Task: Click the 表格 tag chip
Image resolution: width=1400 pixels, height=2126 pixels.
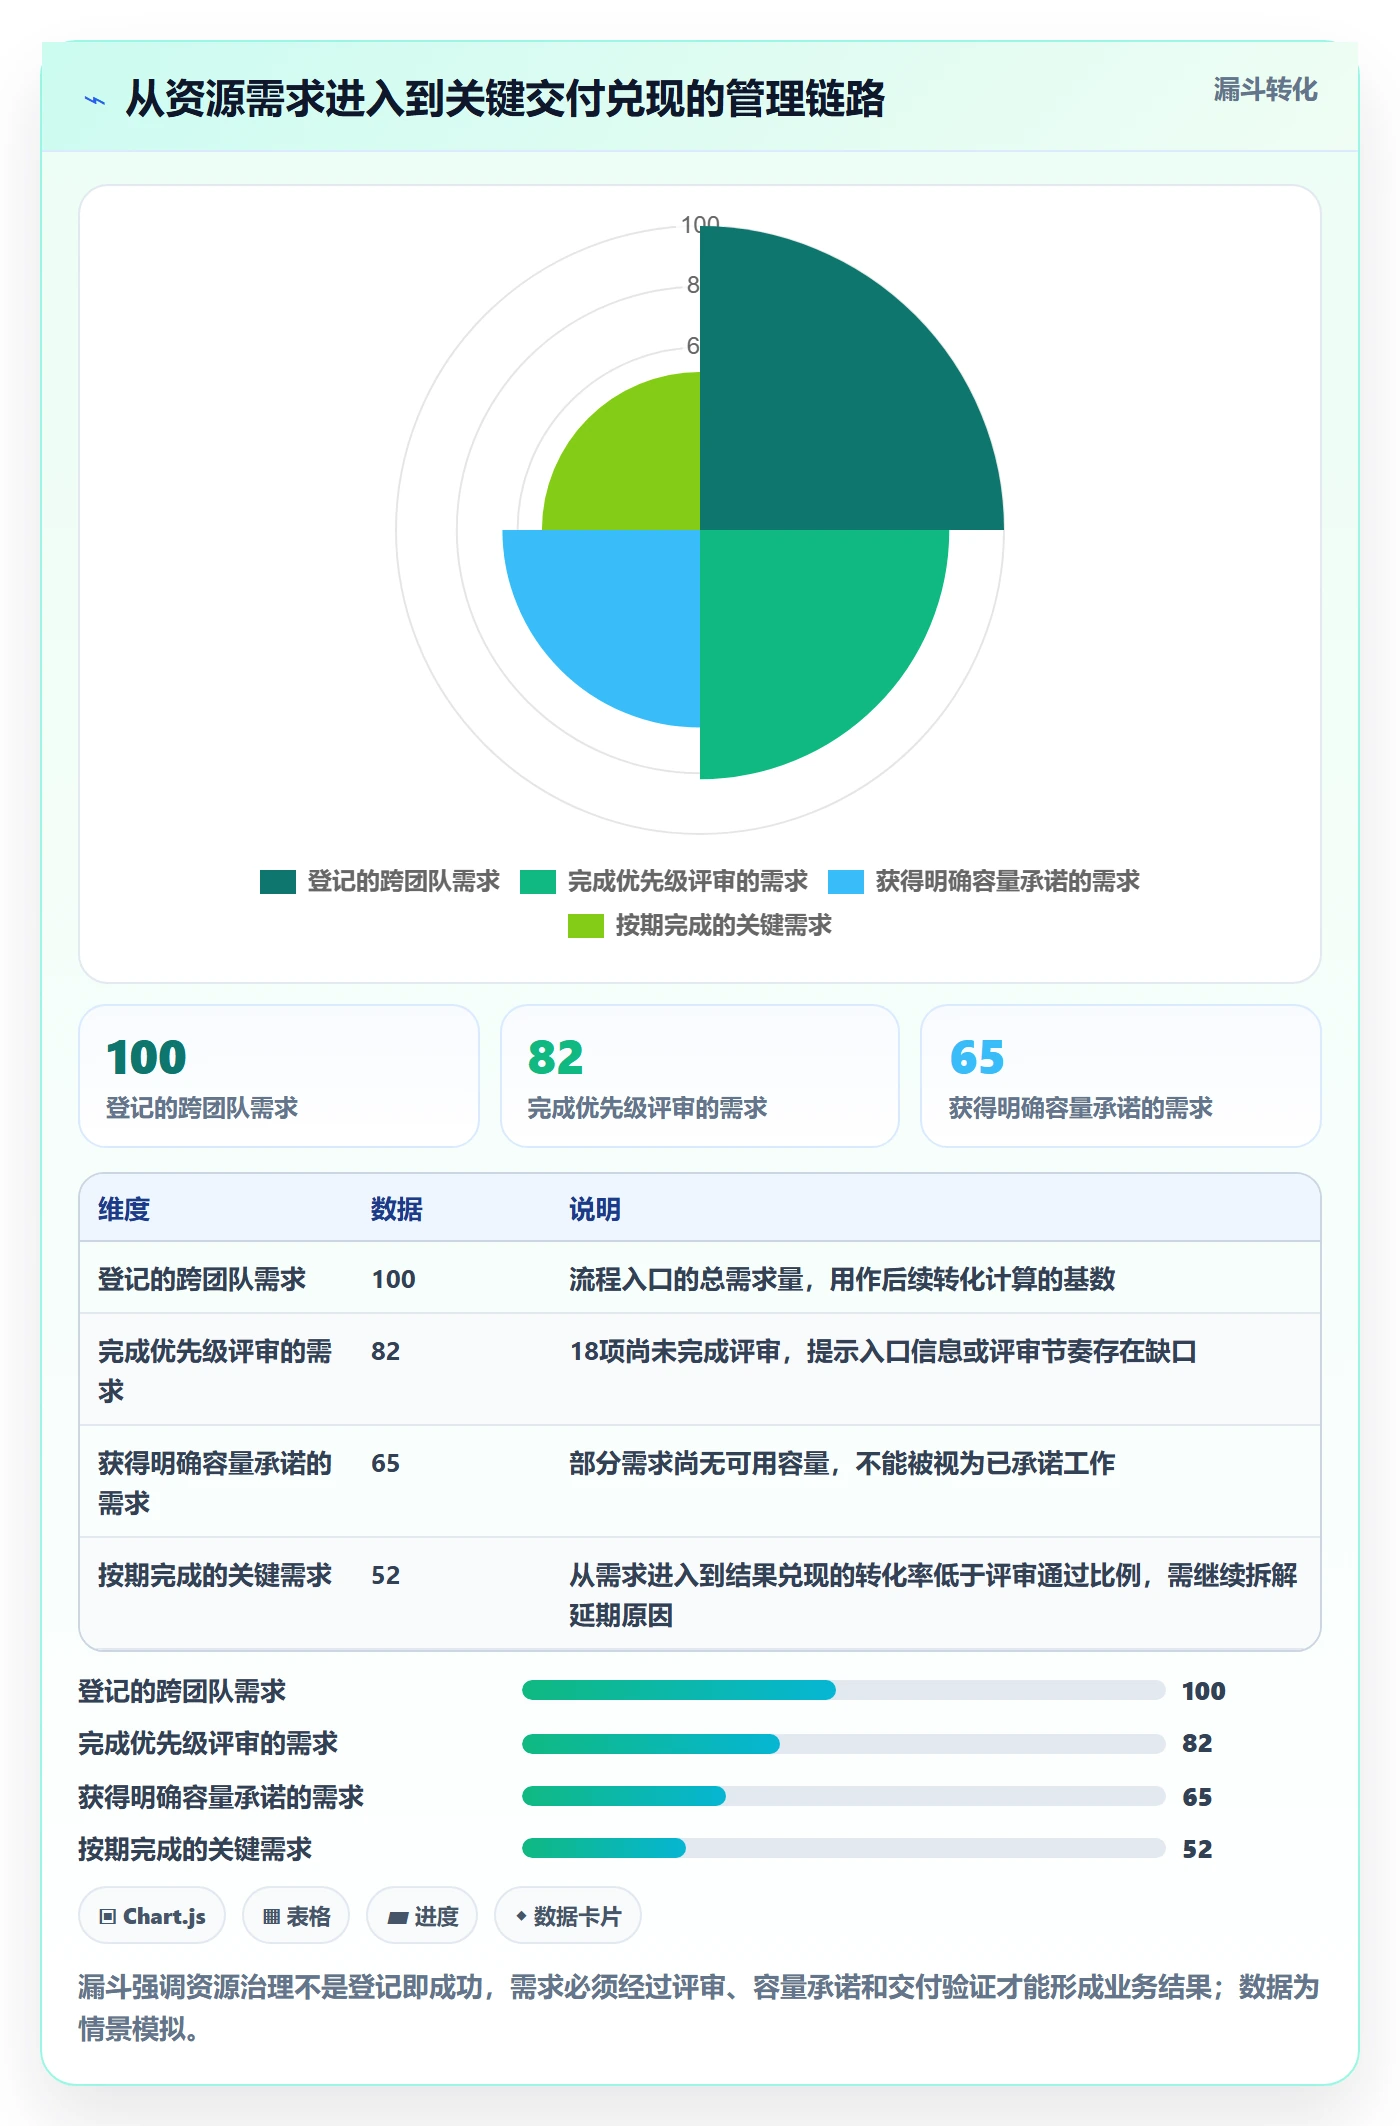Action: pyautogui.click(x=296, y=1916)
